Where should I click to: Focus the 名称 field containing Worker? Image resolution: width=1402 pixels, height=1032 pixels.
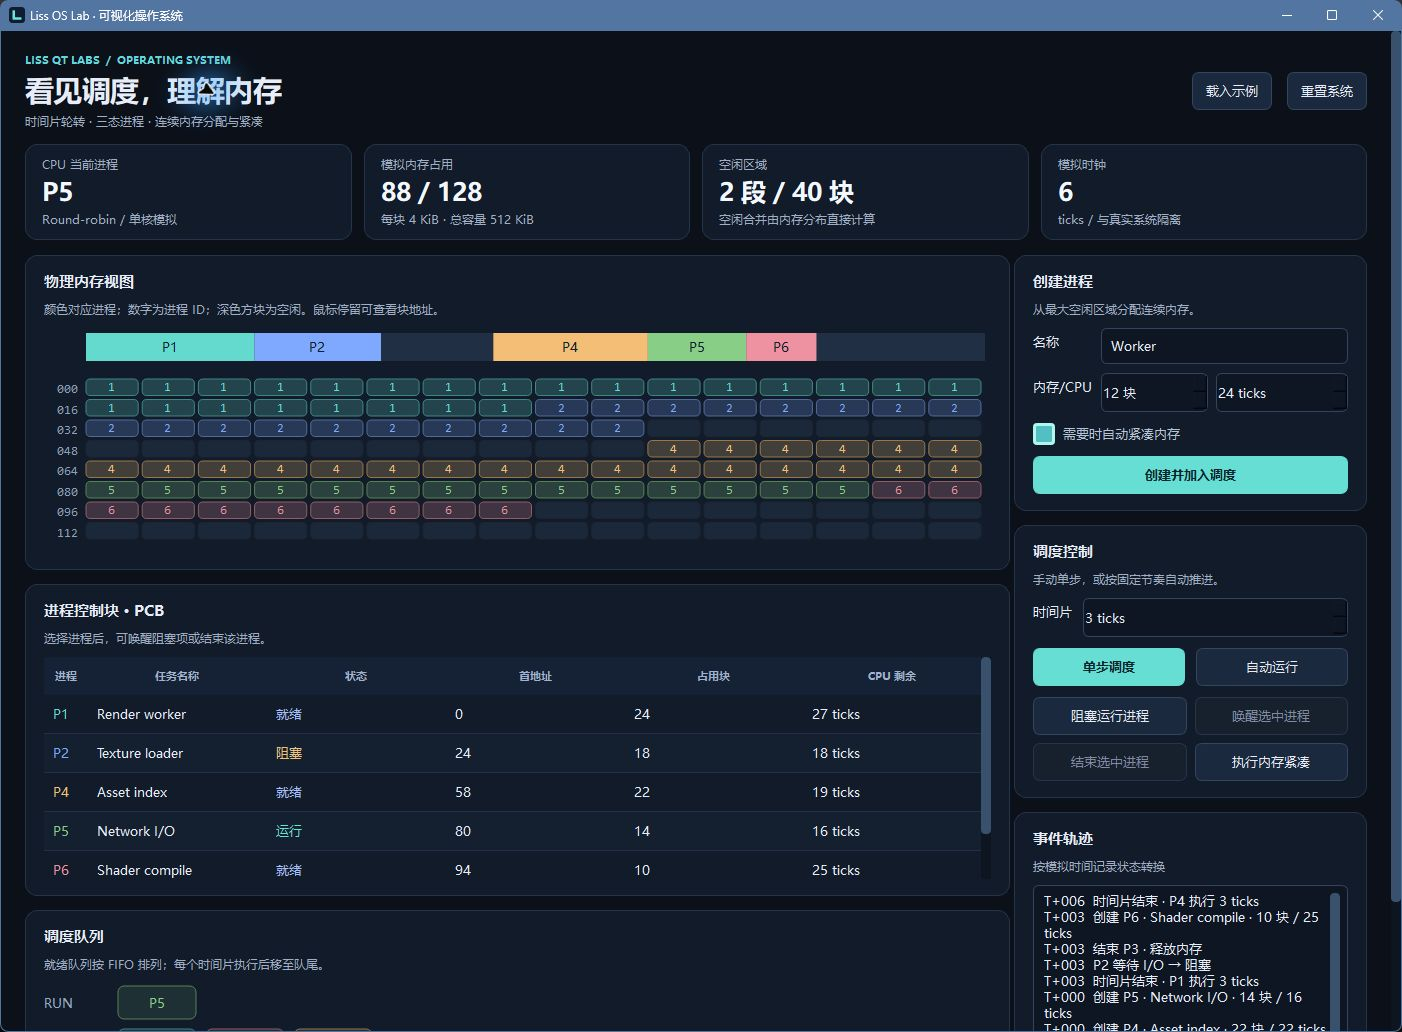(x=1224, y=346)
